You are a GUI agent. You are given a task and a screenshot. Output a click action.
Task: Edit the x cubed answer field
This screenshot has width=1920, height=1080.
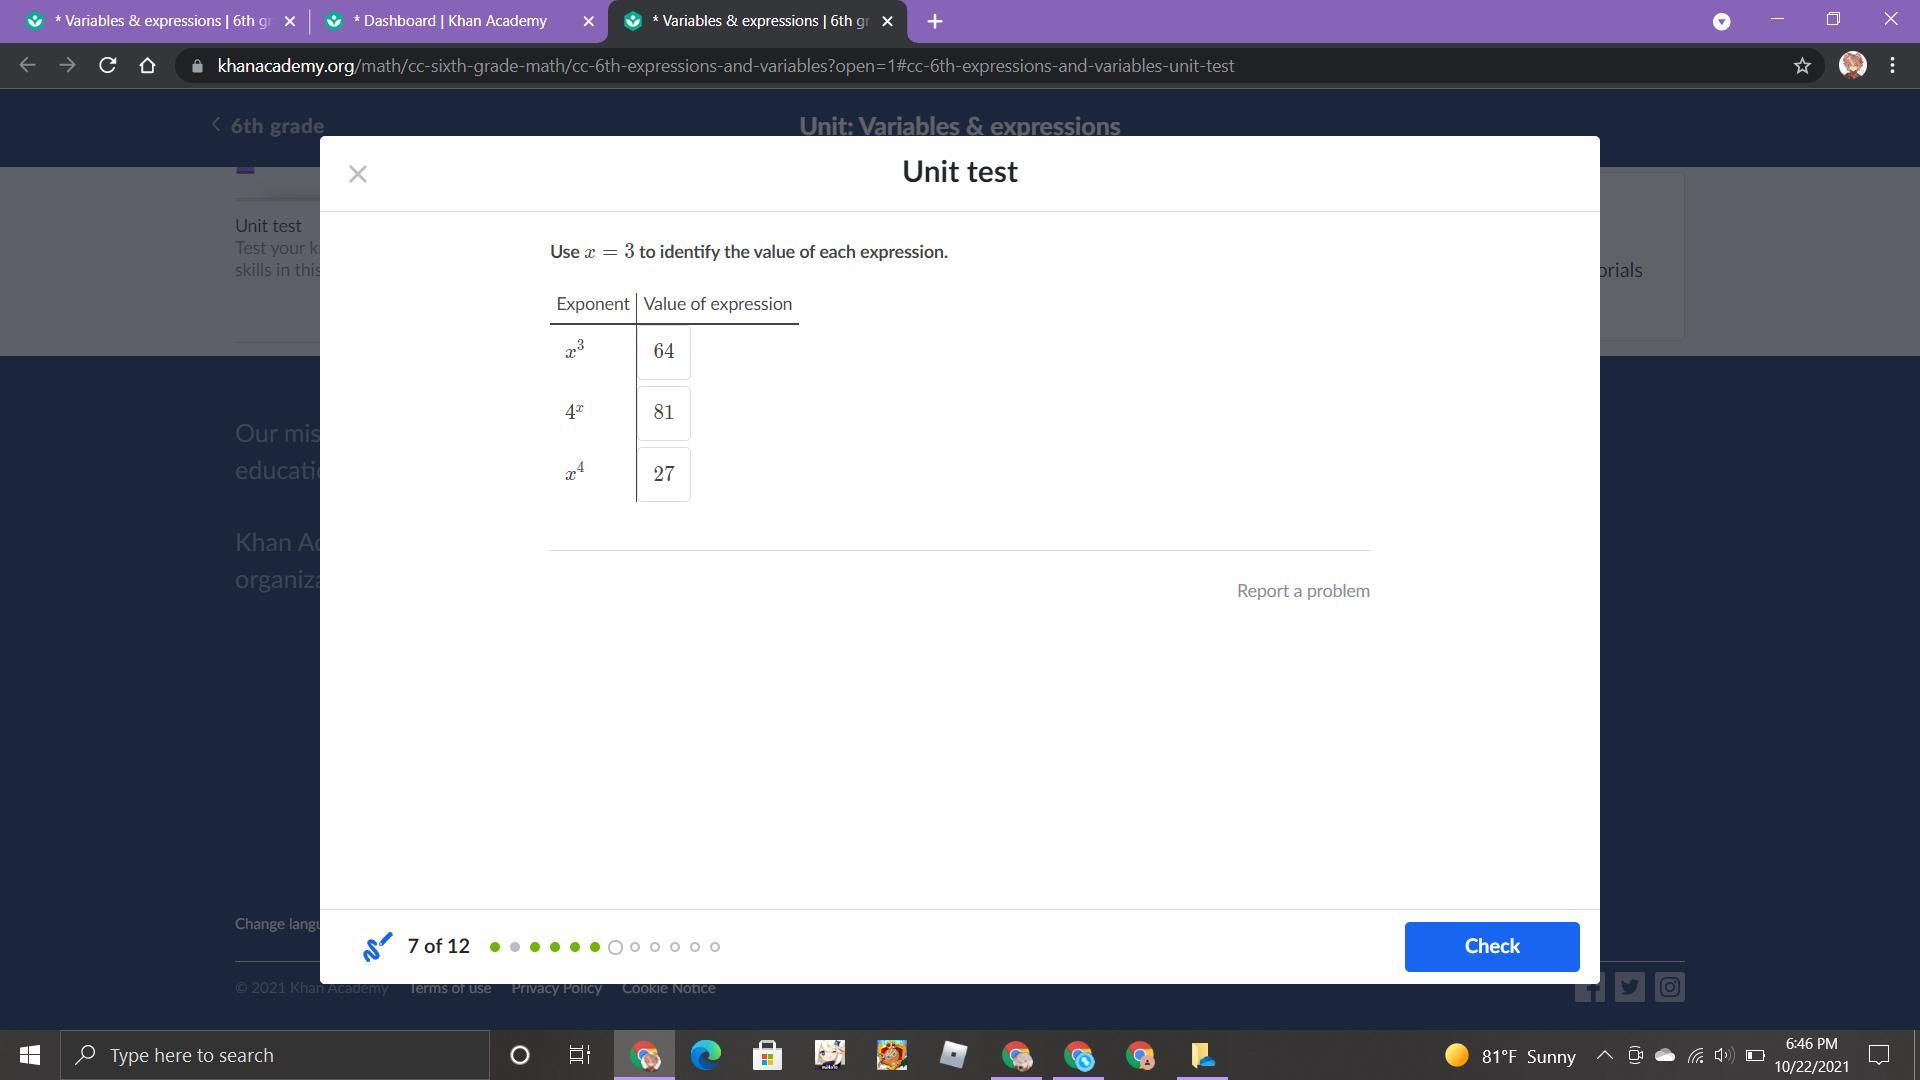(x=663, y=352)
